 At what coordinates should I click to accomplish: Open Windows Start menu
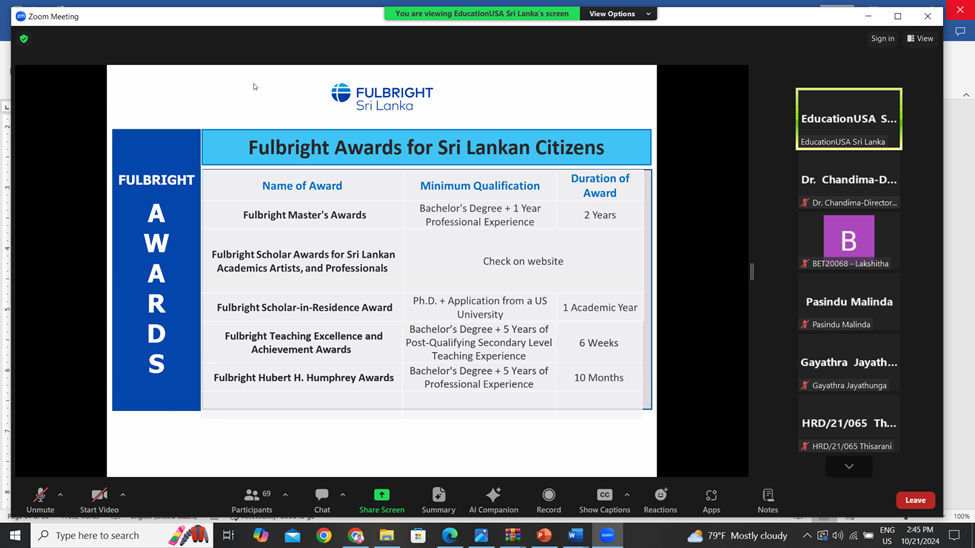pos(15,535)
